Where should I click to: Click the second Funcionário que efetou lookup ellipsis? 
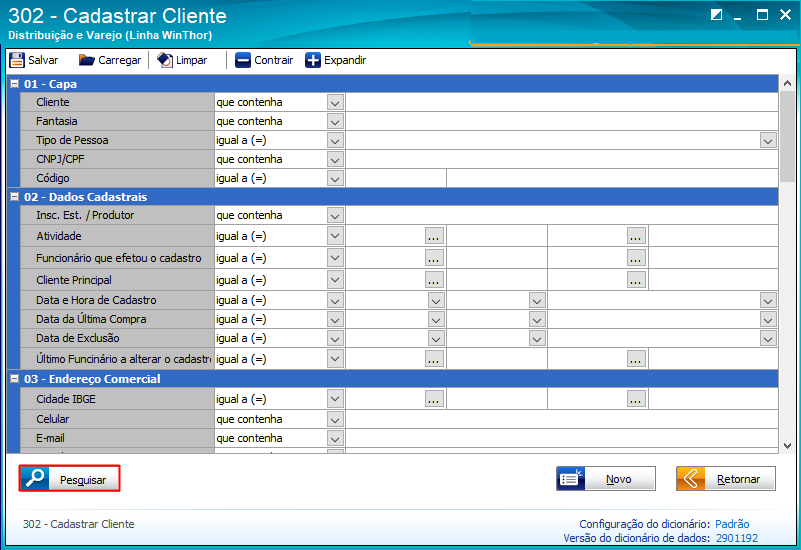click(637, 258)
